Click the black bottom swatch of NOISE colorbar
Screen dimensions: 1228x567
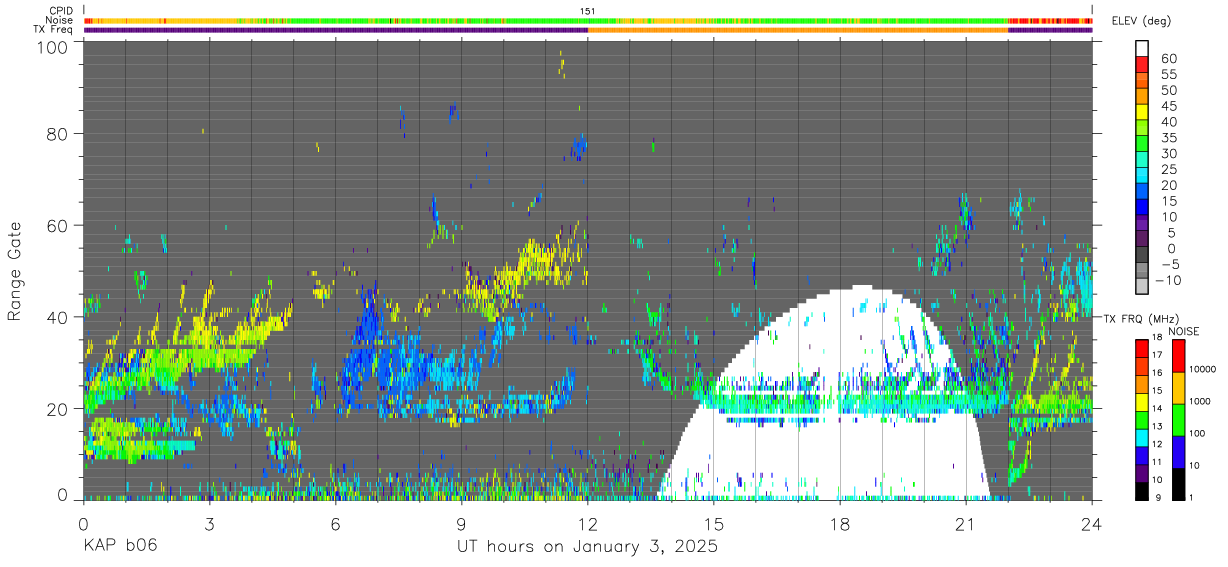click(1177, 483)
